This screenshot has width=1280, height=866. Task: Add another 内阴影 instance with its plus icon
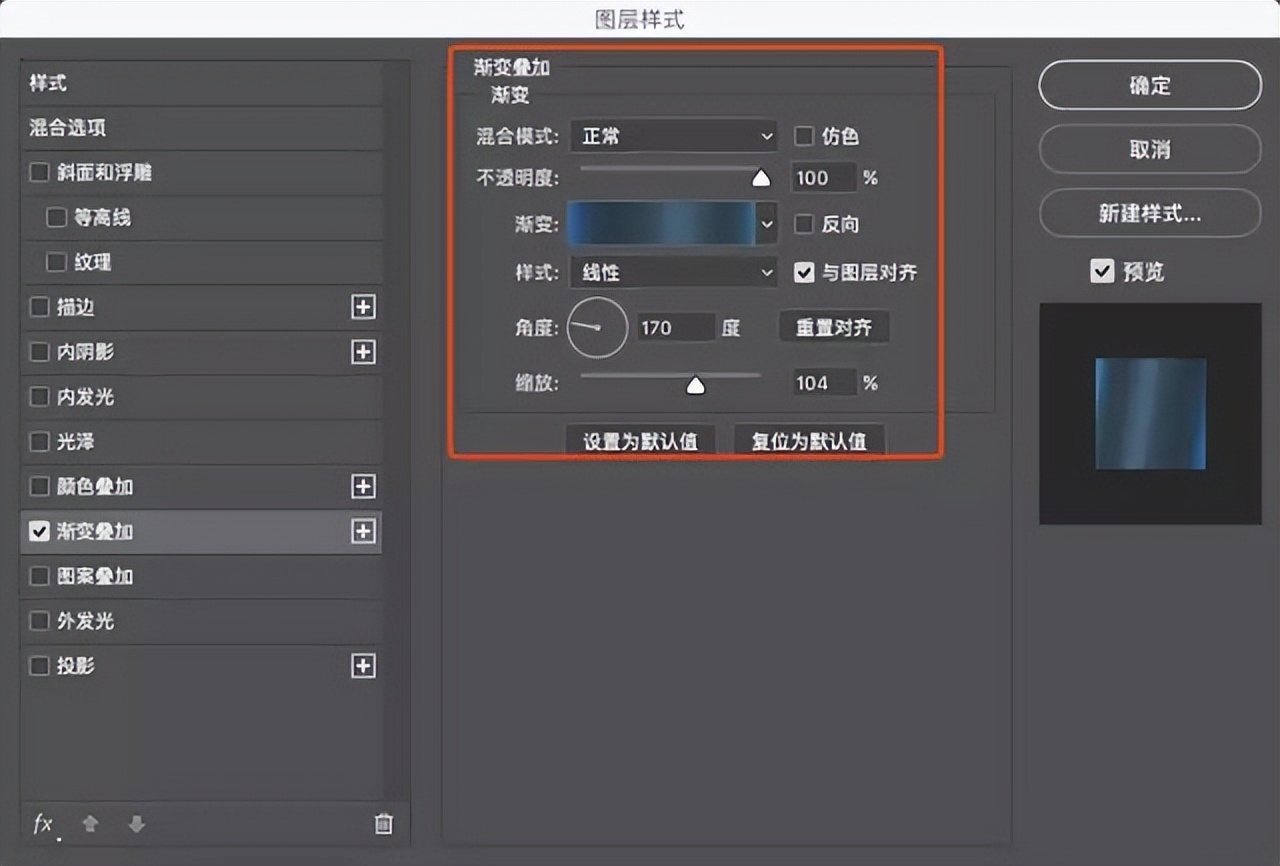(363, 352)
